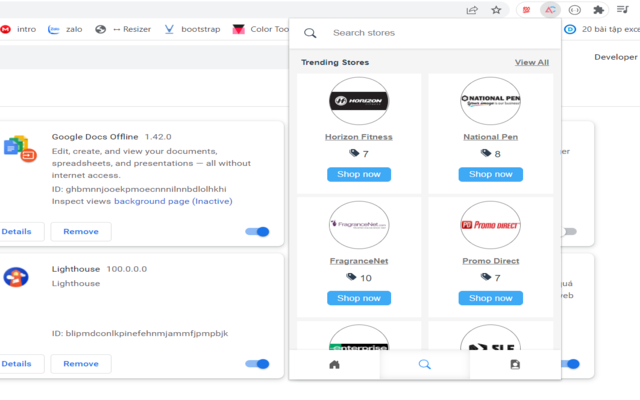Screen dimensions: 640x400
Task: Open the red extension icon in the toolbar
Action: 527,10
